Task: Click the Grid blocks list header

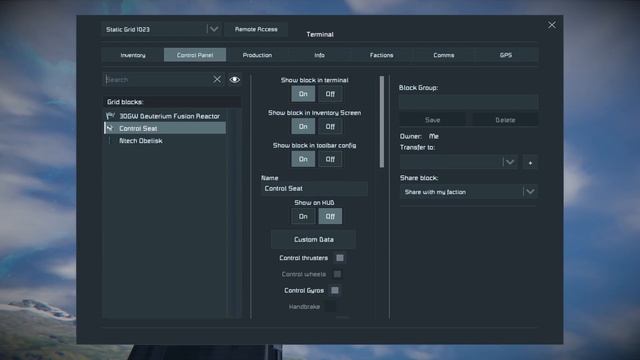Action: [171, 102]
